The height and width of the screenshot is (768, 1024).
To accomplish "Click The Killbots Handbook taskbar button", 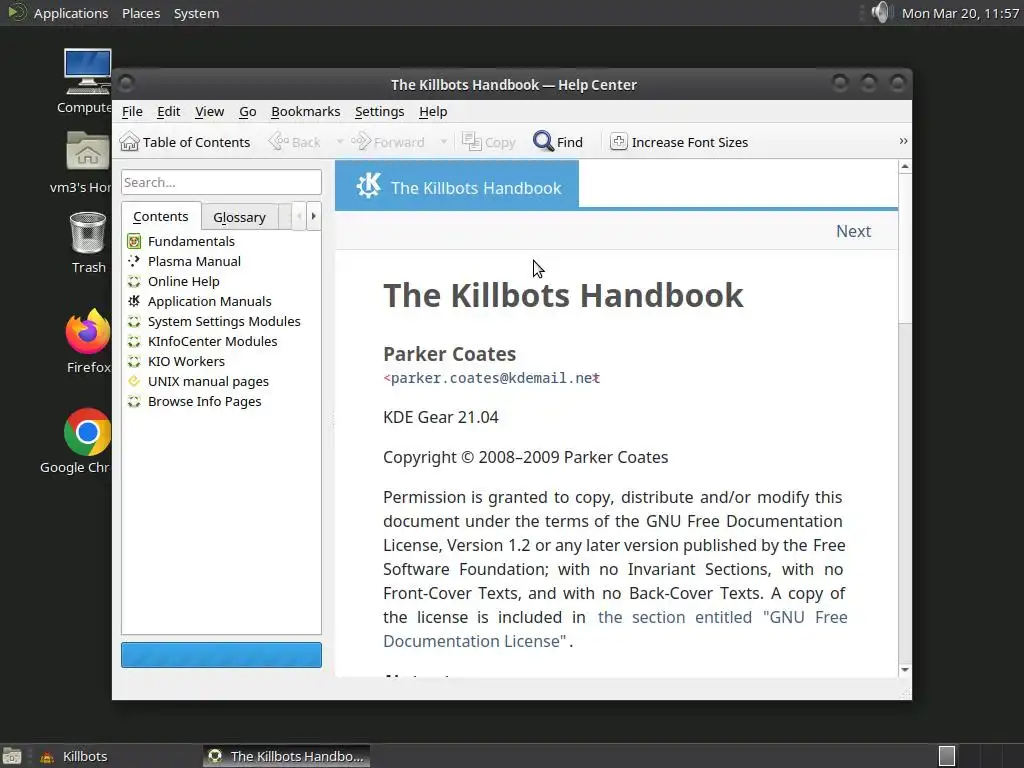I will click(286, 756).
